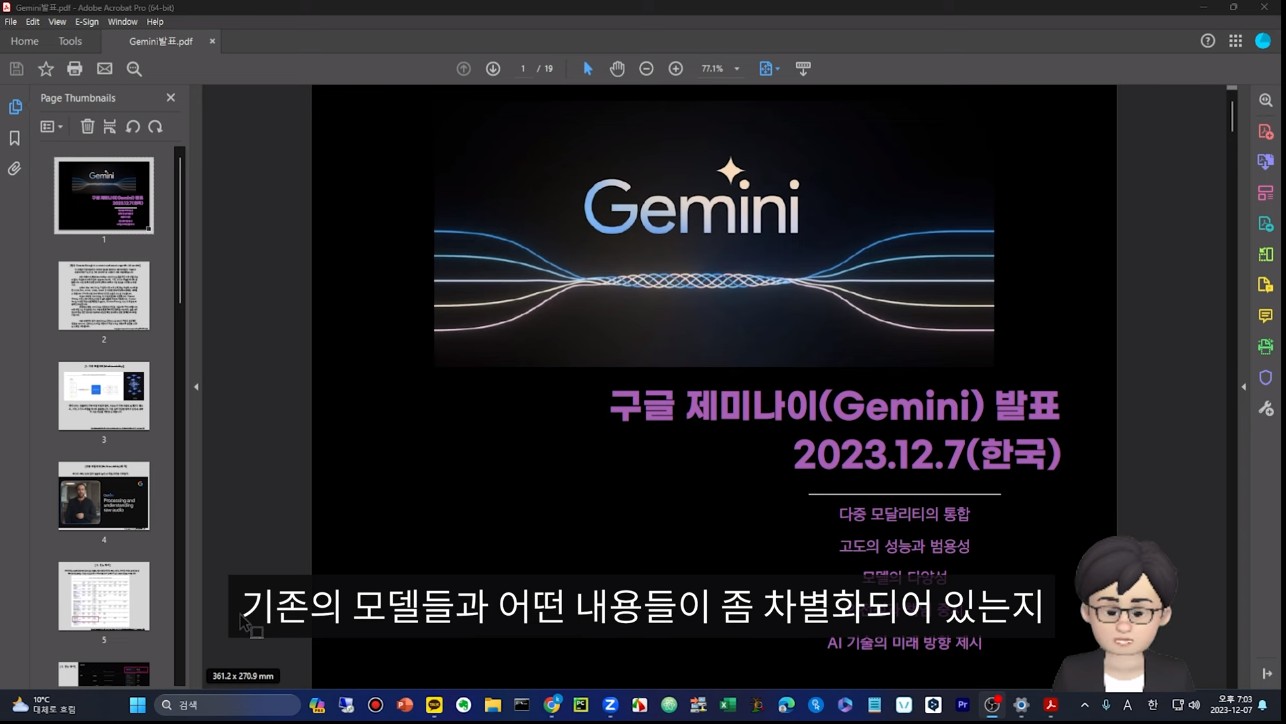Viewport: 1286px width, 724px height.
Task: Rotate pages clockwise
Action: [155, 127]
